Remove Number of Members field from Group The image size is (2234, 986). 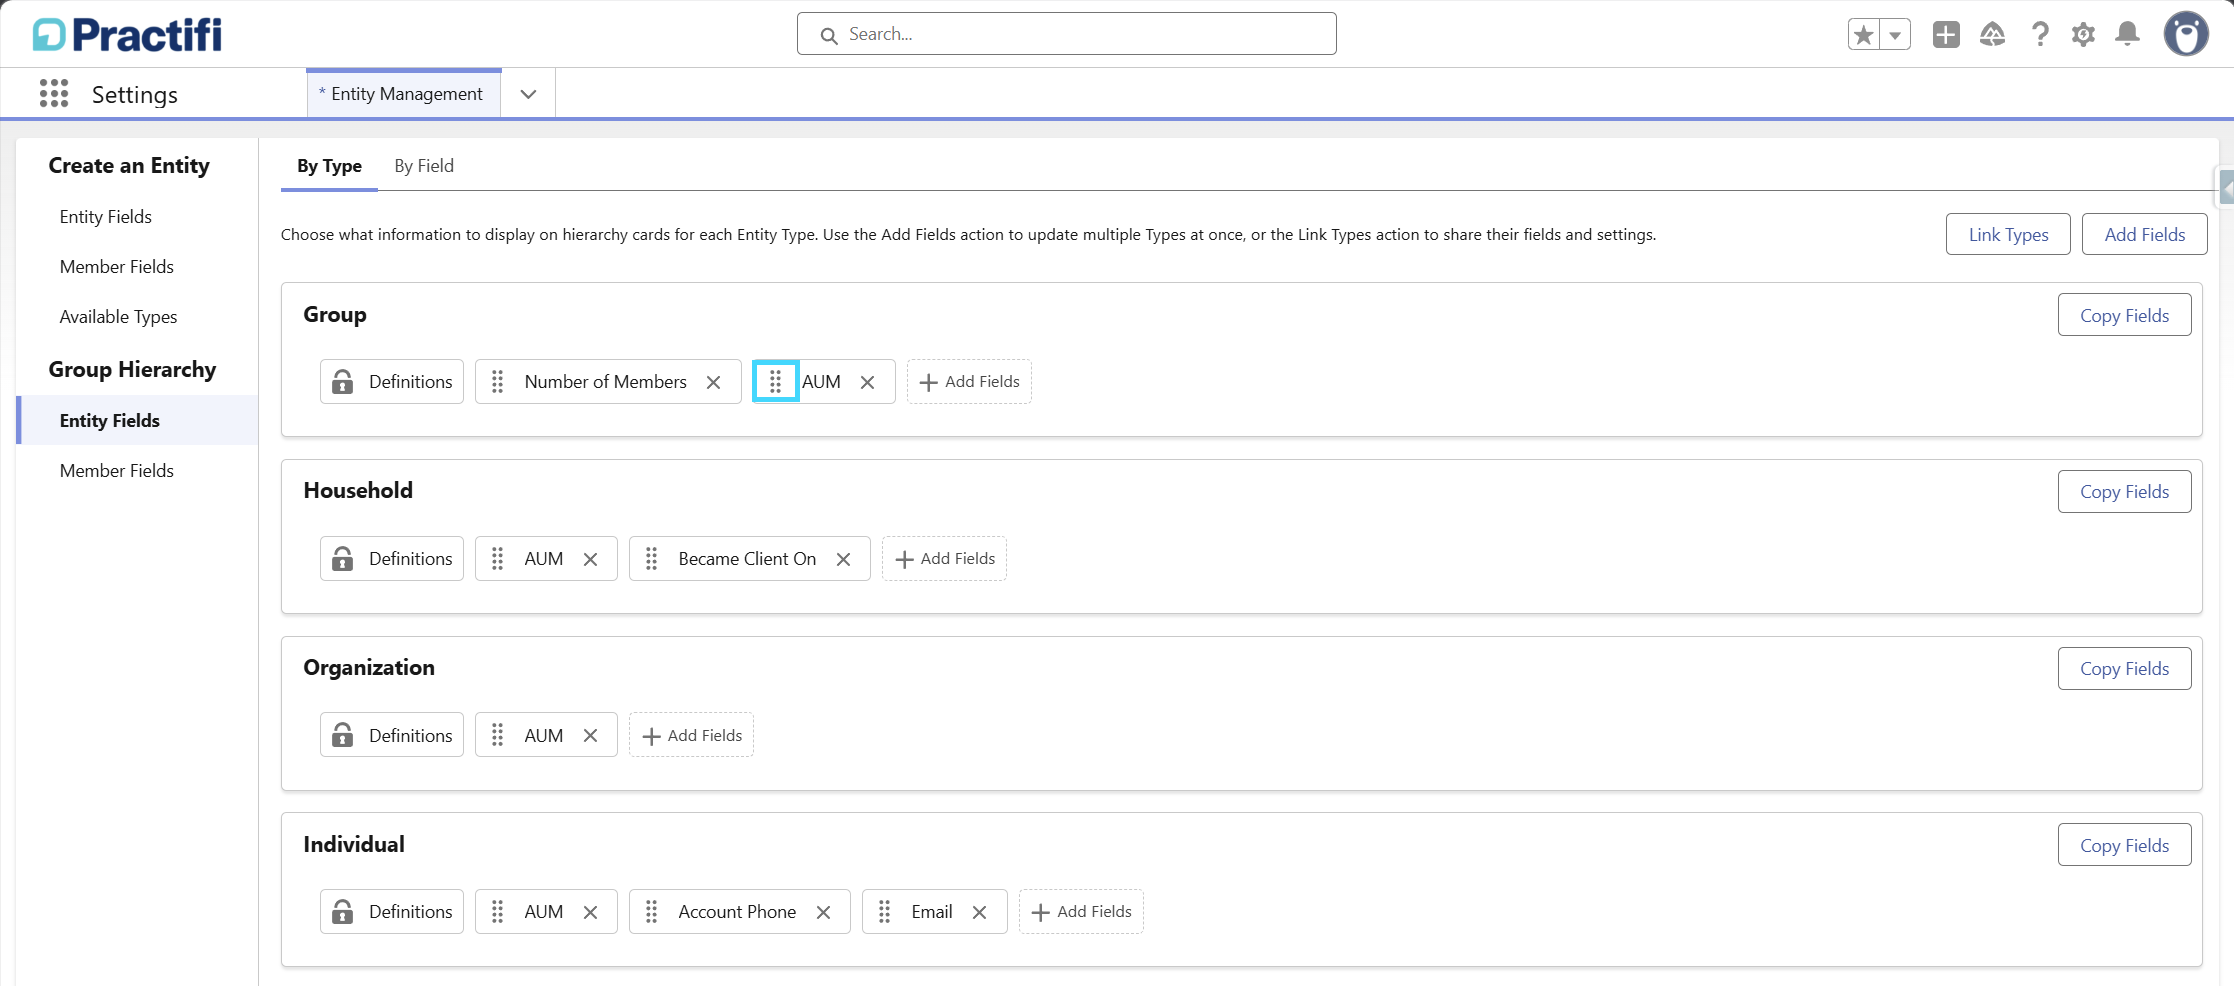(714, 382)
